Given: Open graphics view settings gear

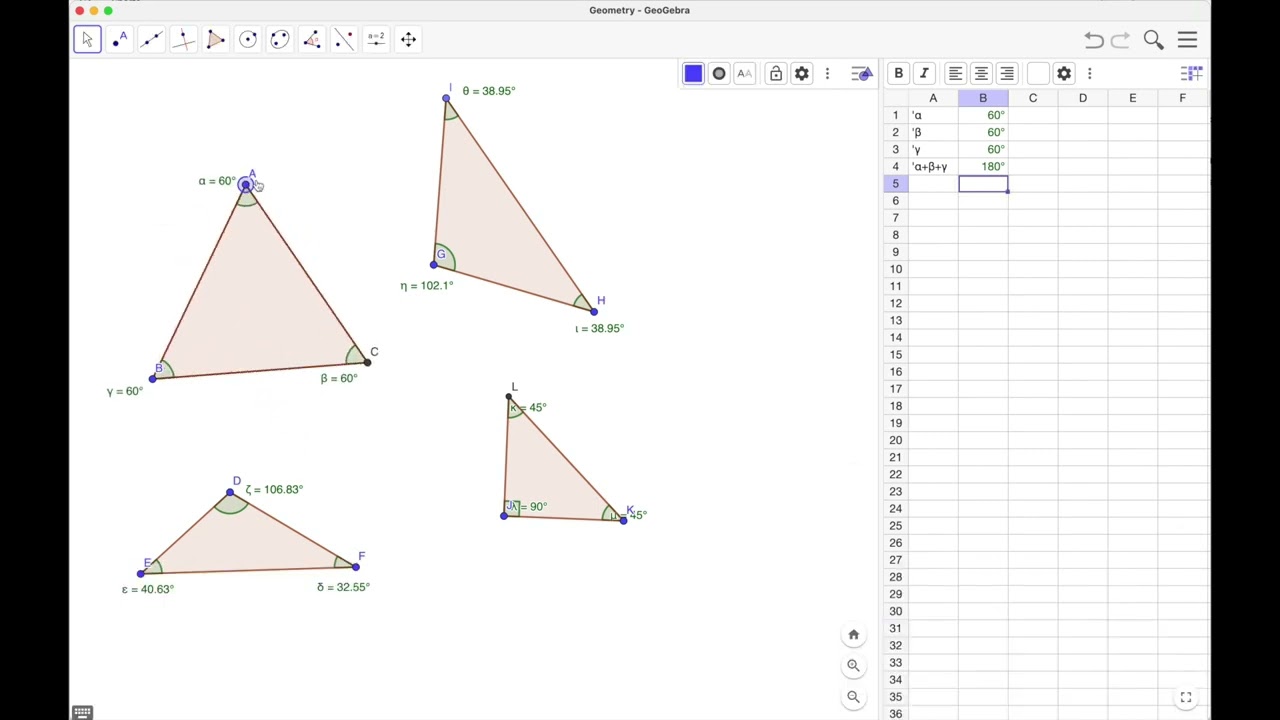Looking at the screenshot, I should pyautogui.click(x=802, y=74).
